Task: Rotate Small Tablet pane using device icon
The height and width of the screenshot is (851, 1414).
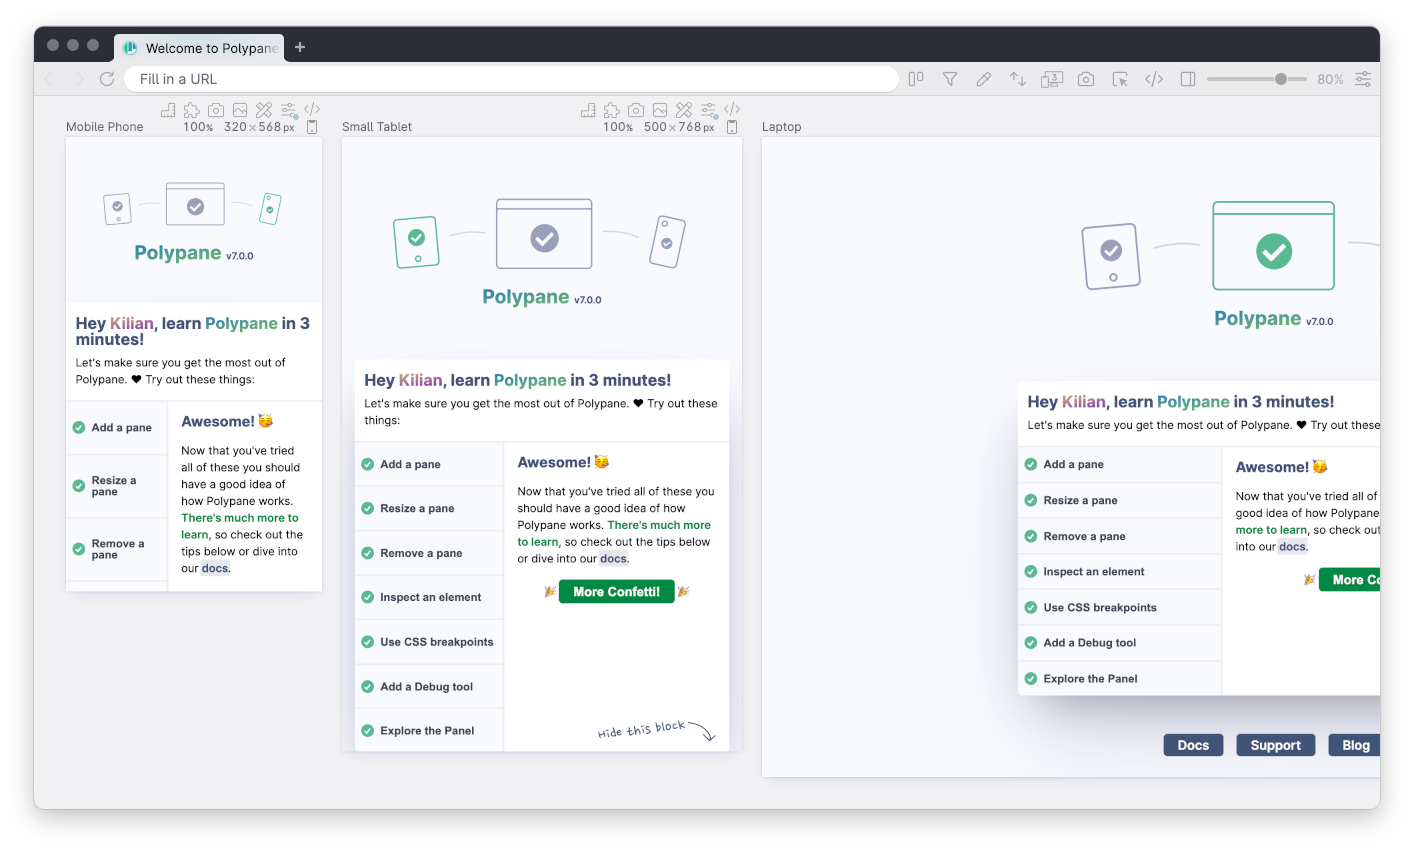Action: (732, 127)
